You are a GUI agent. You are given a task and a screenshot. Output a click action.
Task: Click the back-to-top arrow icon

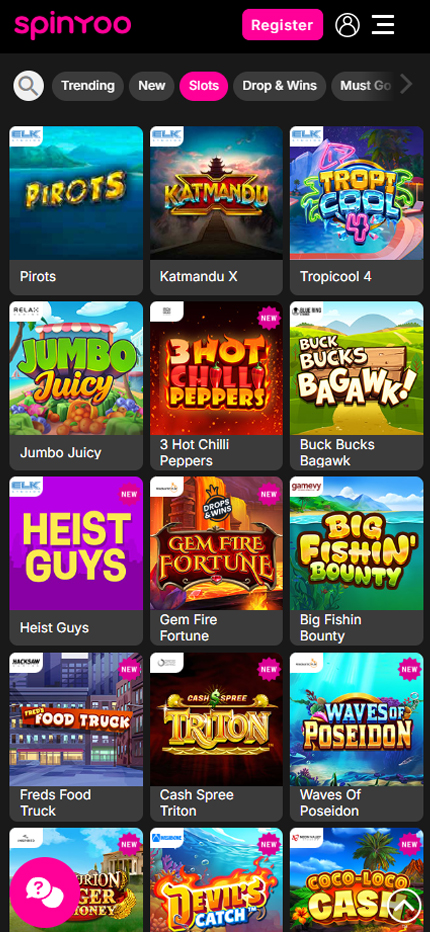404,906
